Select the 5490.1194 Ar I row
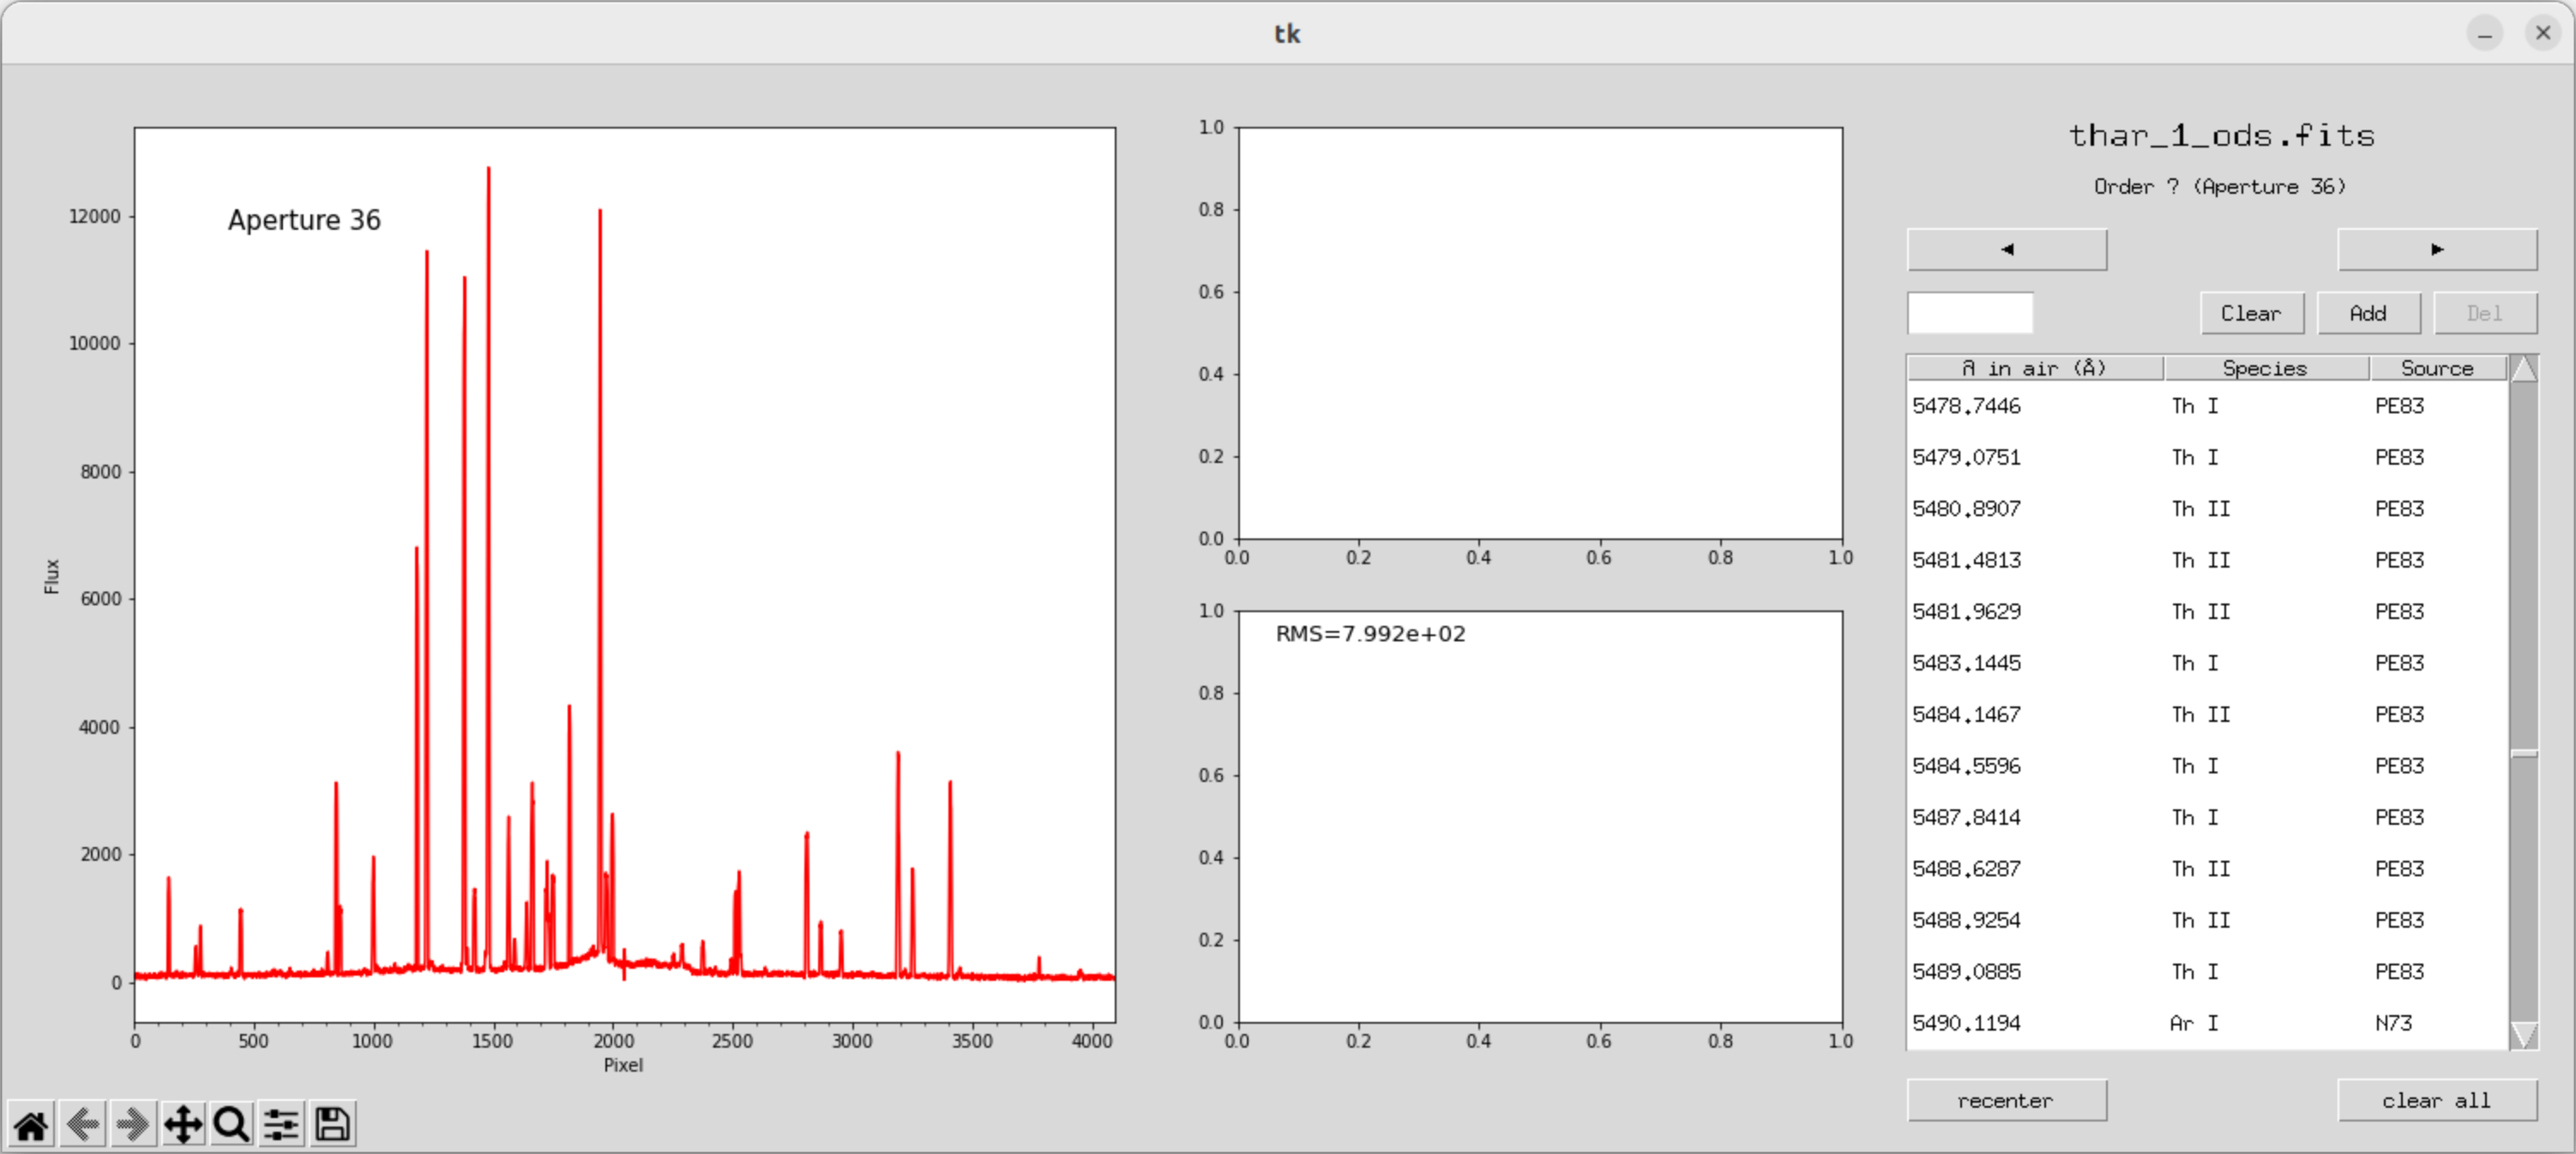This screenshot has height=1154, width=2576. (2200, 1023)
